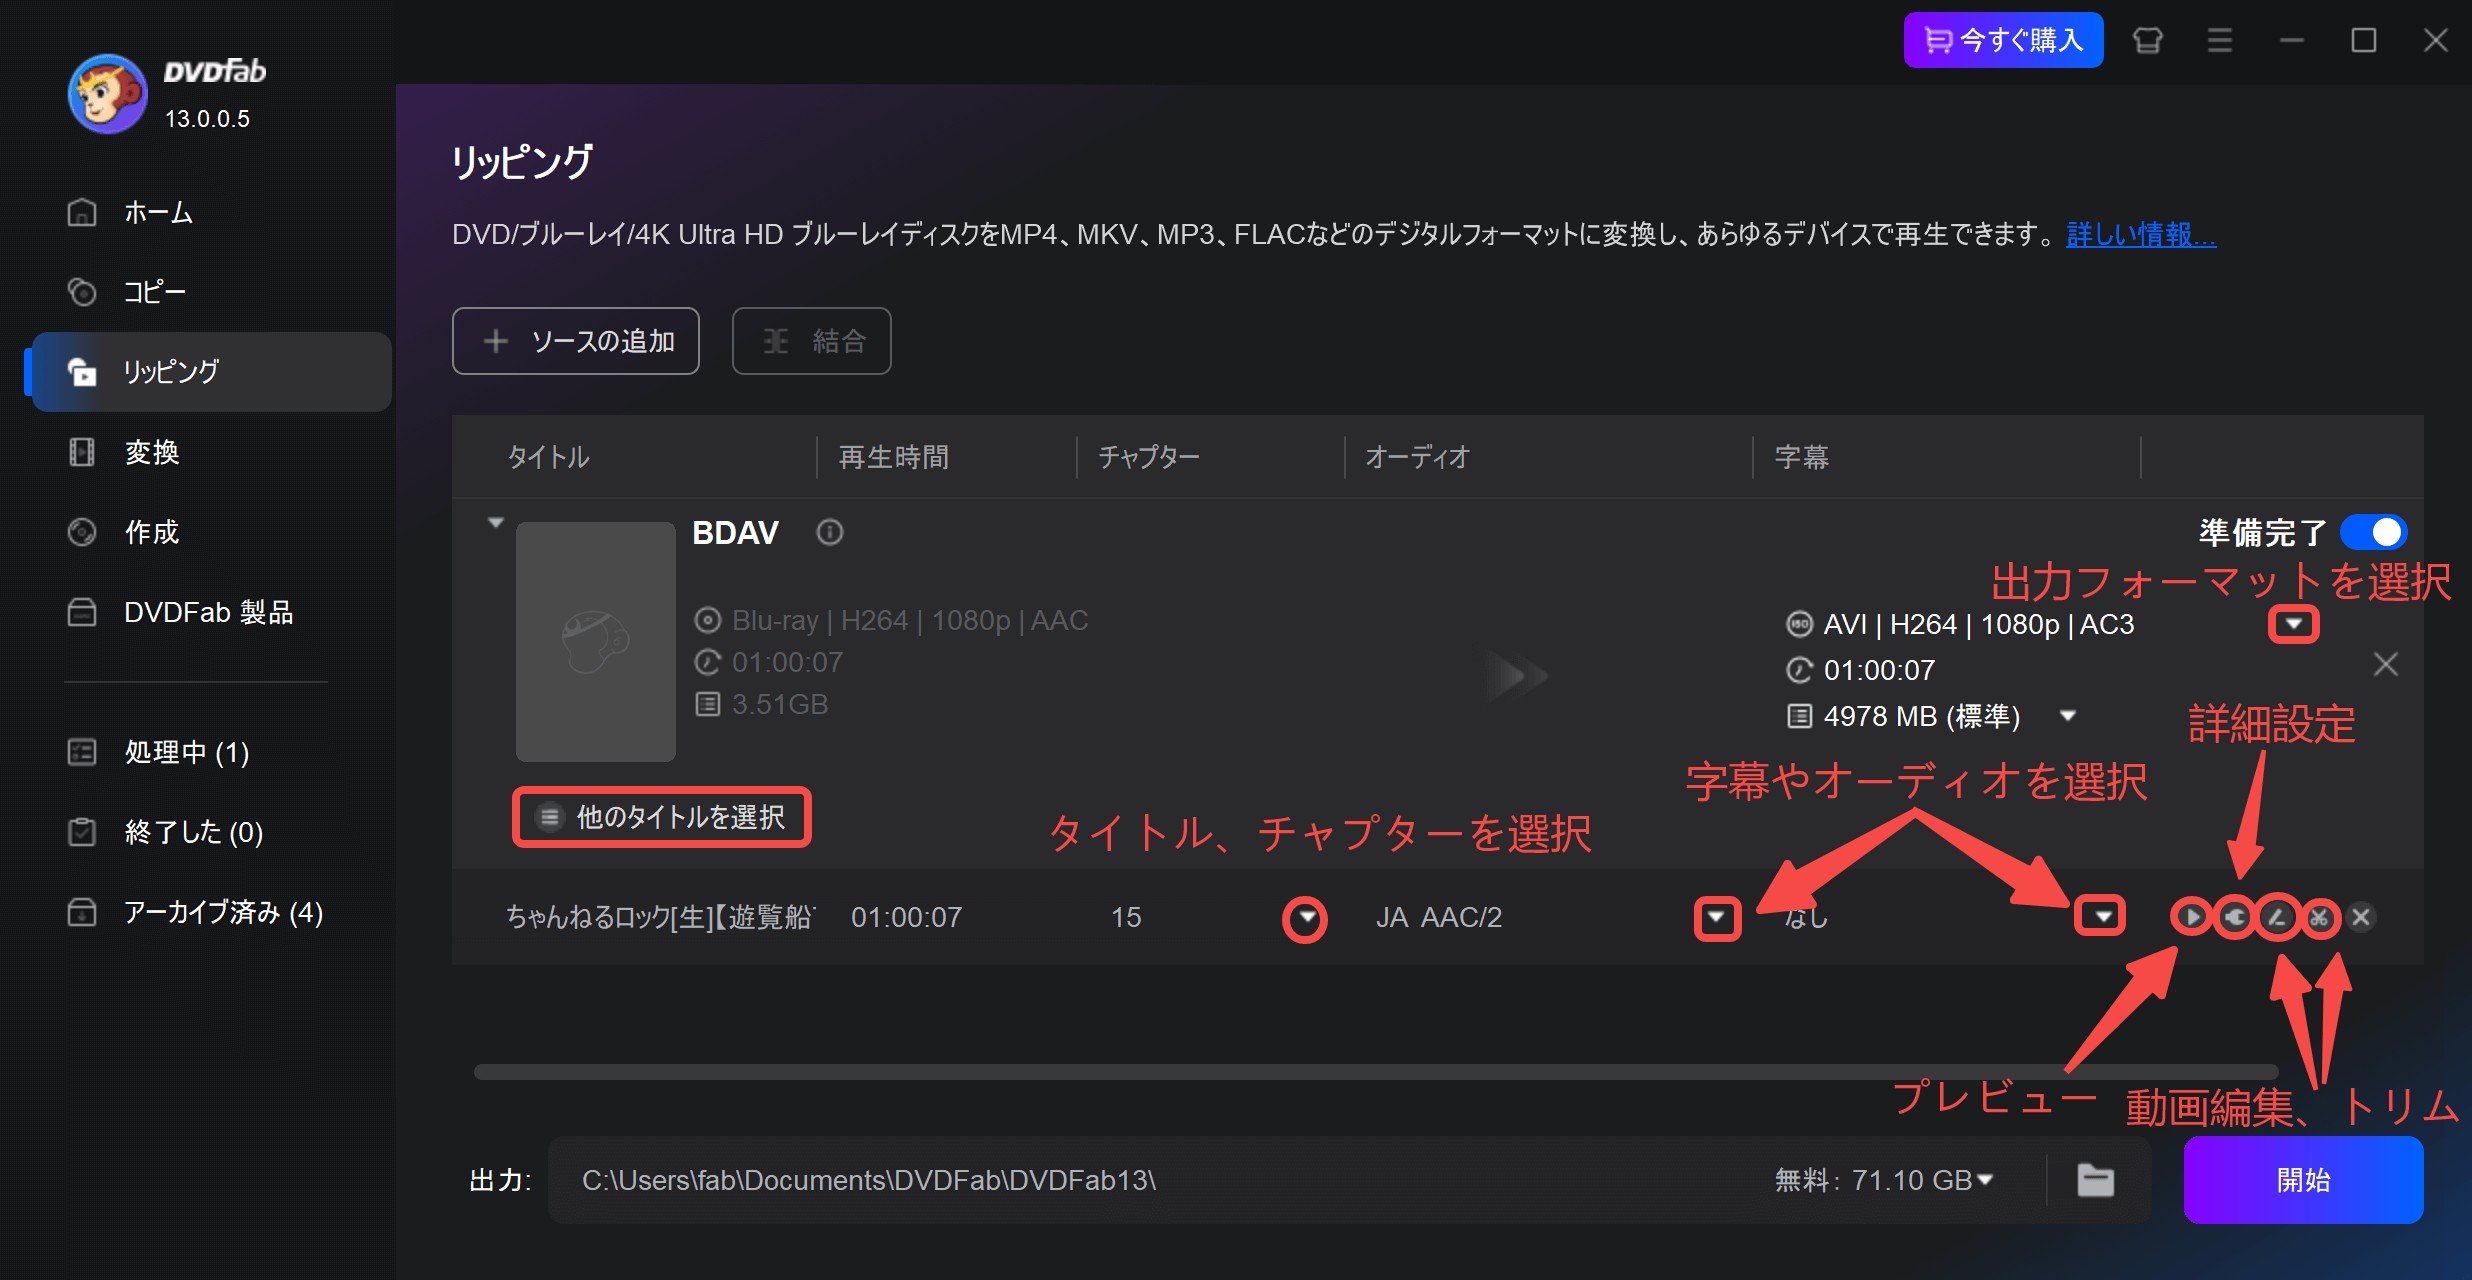Click Blu-ray | H264 | 1080p | AAC source info
The height and width of the screenshot is (1280, 2472).
point(909,620)
